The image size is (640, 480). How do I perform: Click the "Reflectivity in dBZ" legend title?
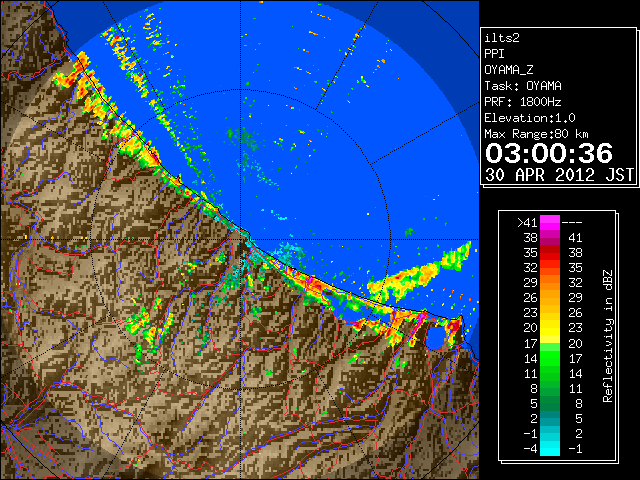(608, 336)
